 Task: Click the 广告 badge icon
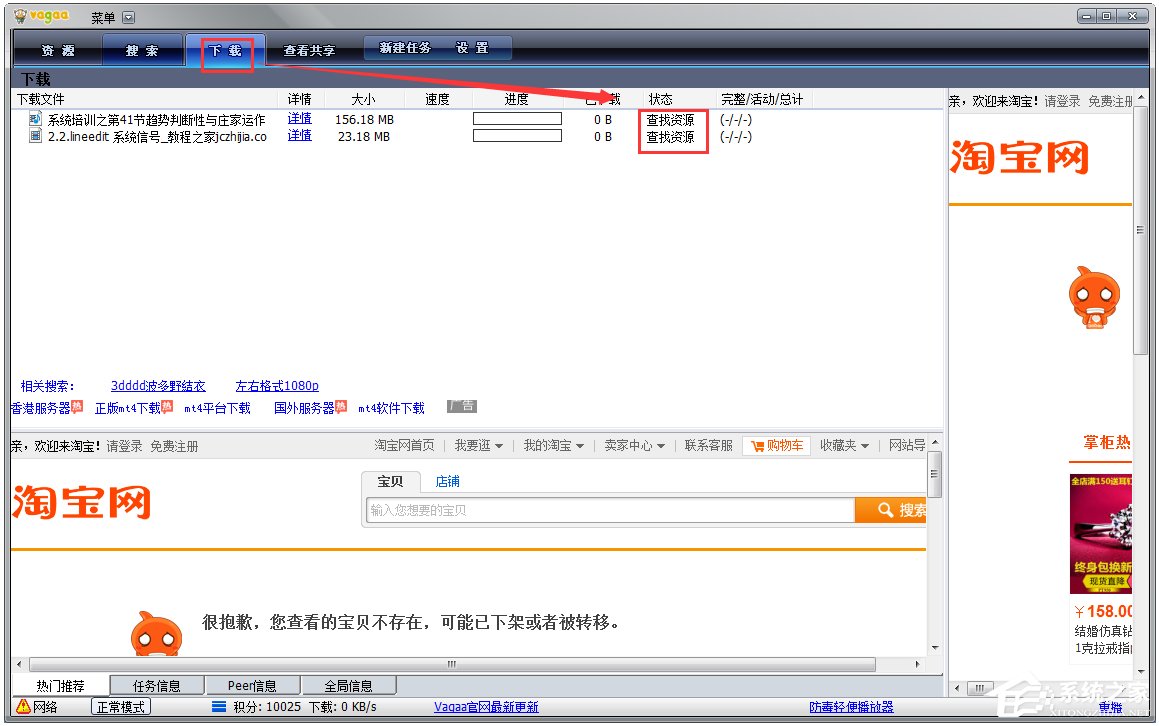462,406
